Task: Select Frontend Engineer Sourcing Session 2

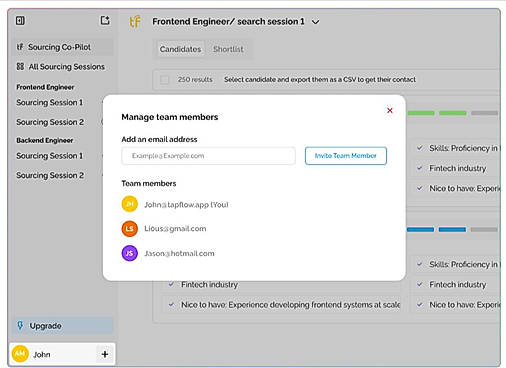Action: (x=50, y=122)
